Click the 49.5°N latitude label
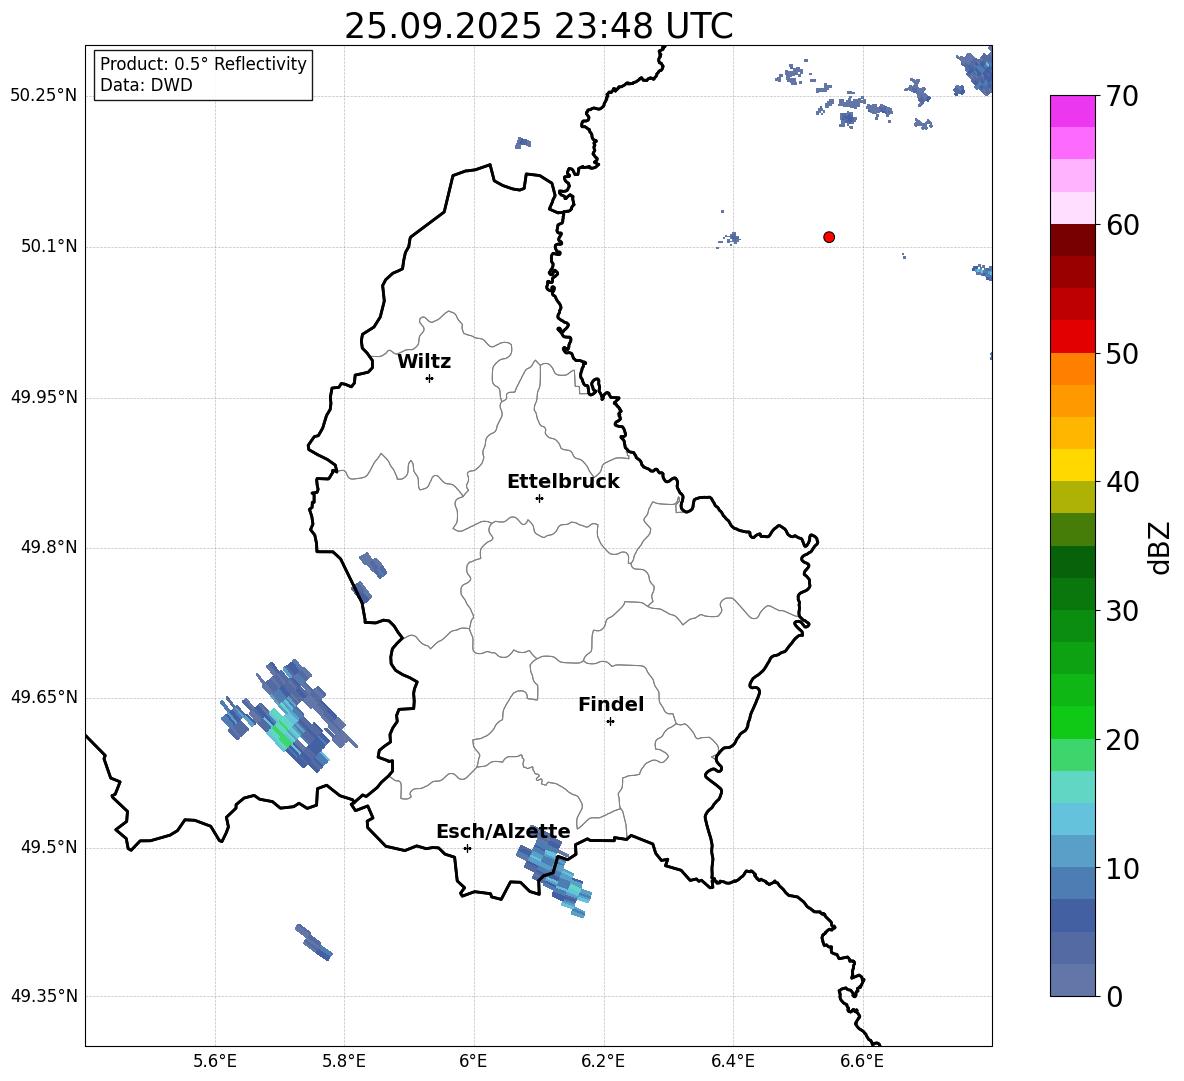 coord(49,847)
